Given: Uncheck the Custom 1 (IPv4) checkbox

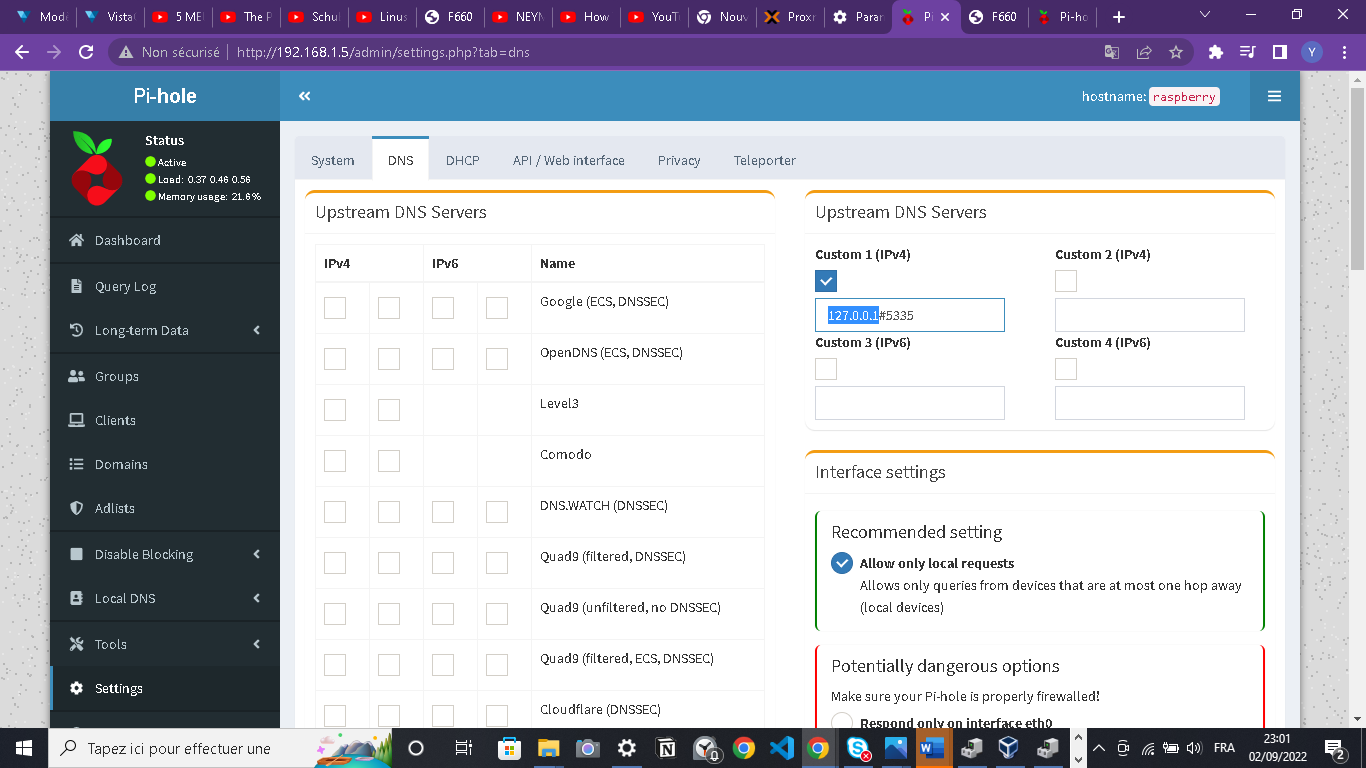Looking at the screenshot, I should (826, 281).
